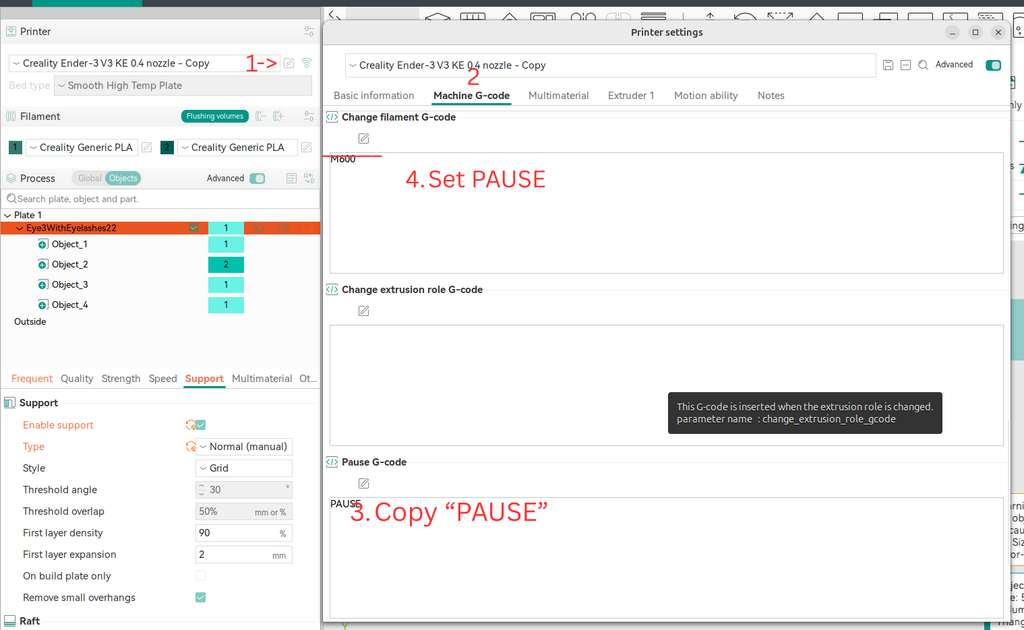Collapse Eye3WithEyelashes22 tree node
Image resolution: width=1024 pixels, height=630 pixels.
pos(19,228)
